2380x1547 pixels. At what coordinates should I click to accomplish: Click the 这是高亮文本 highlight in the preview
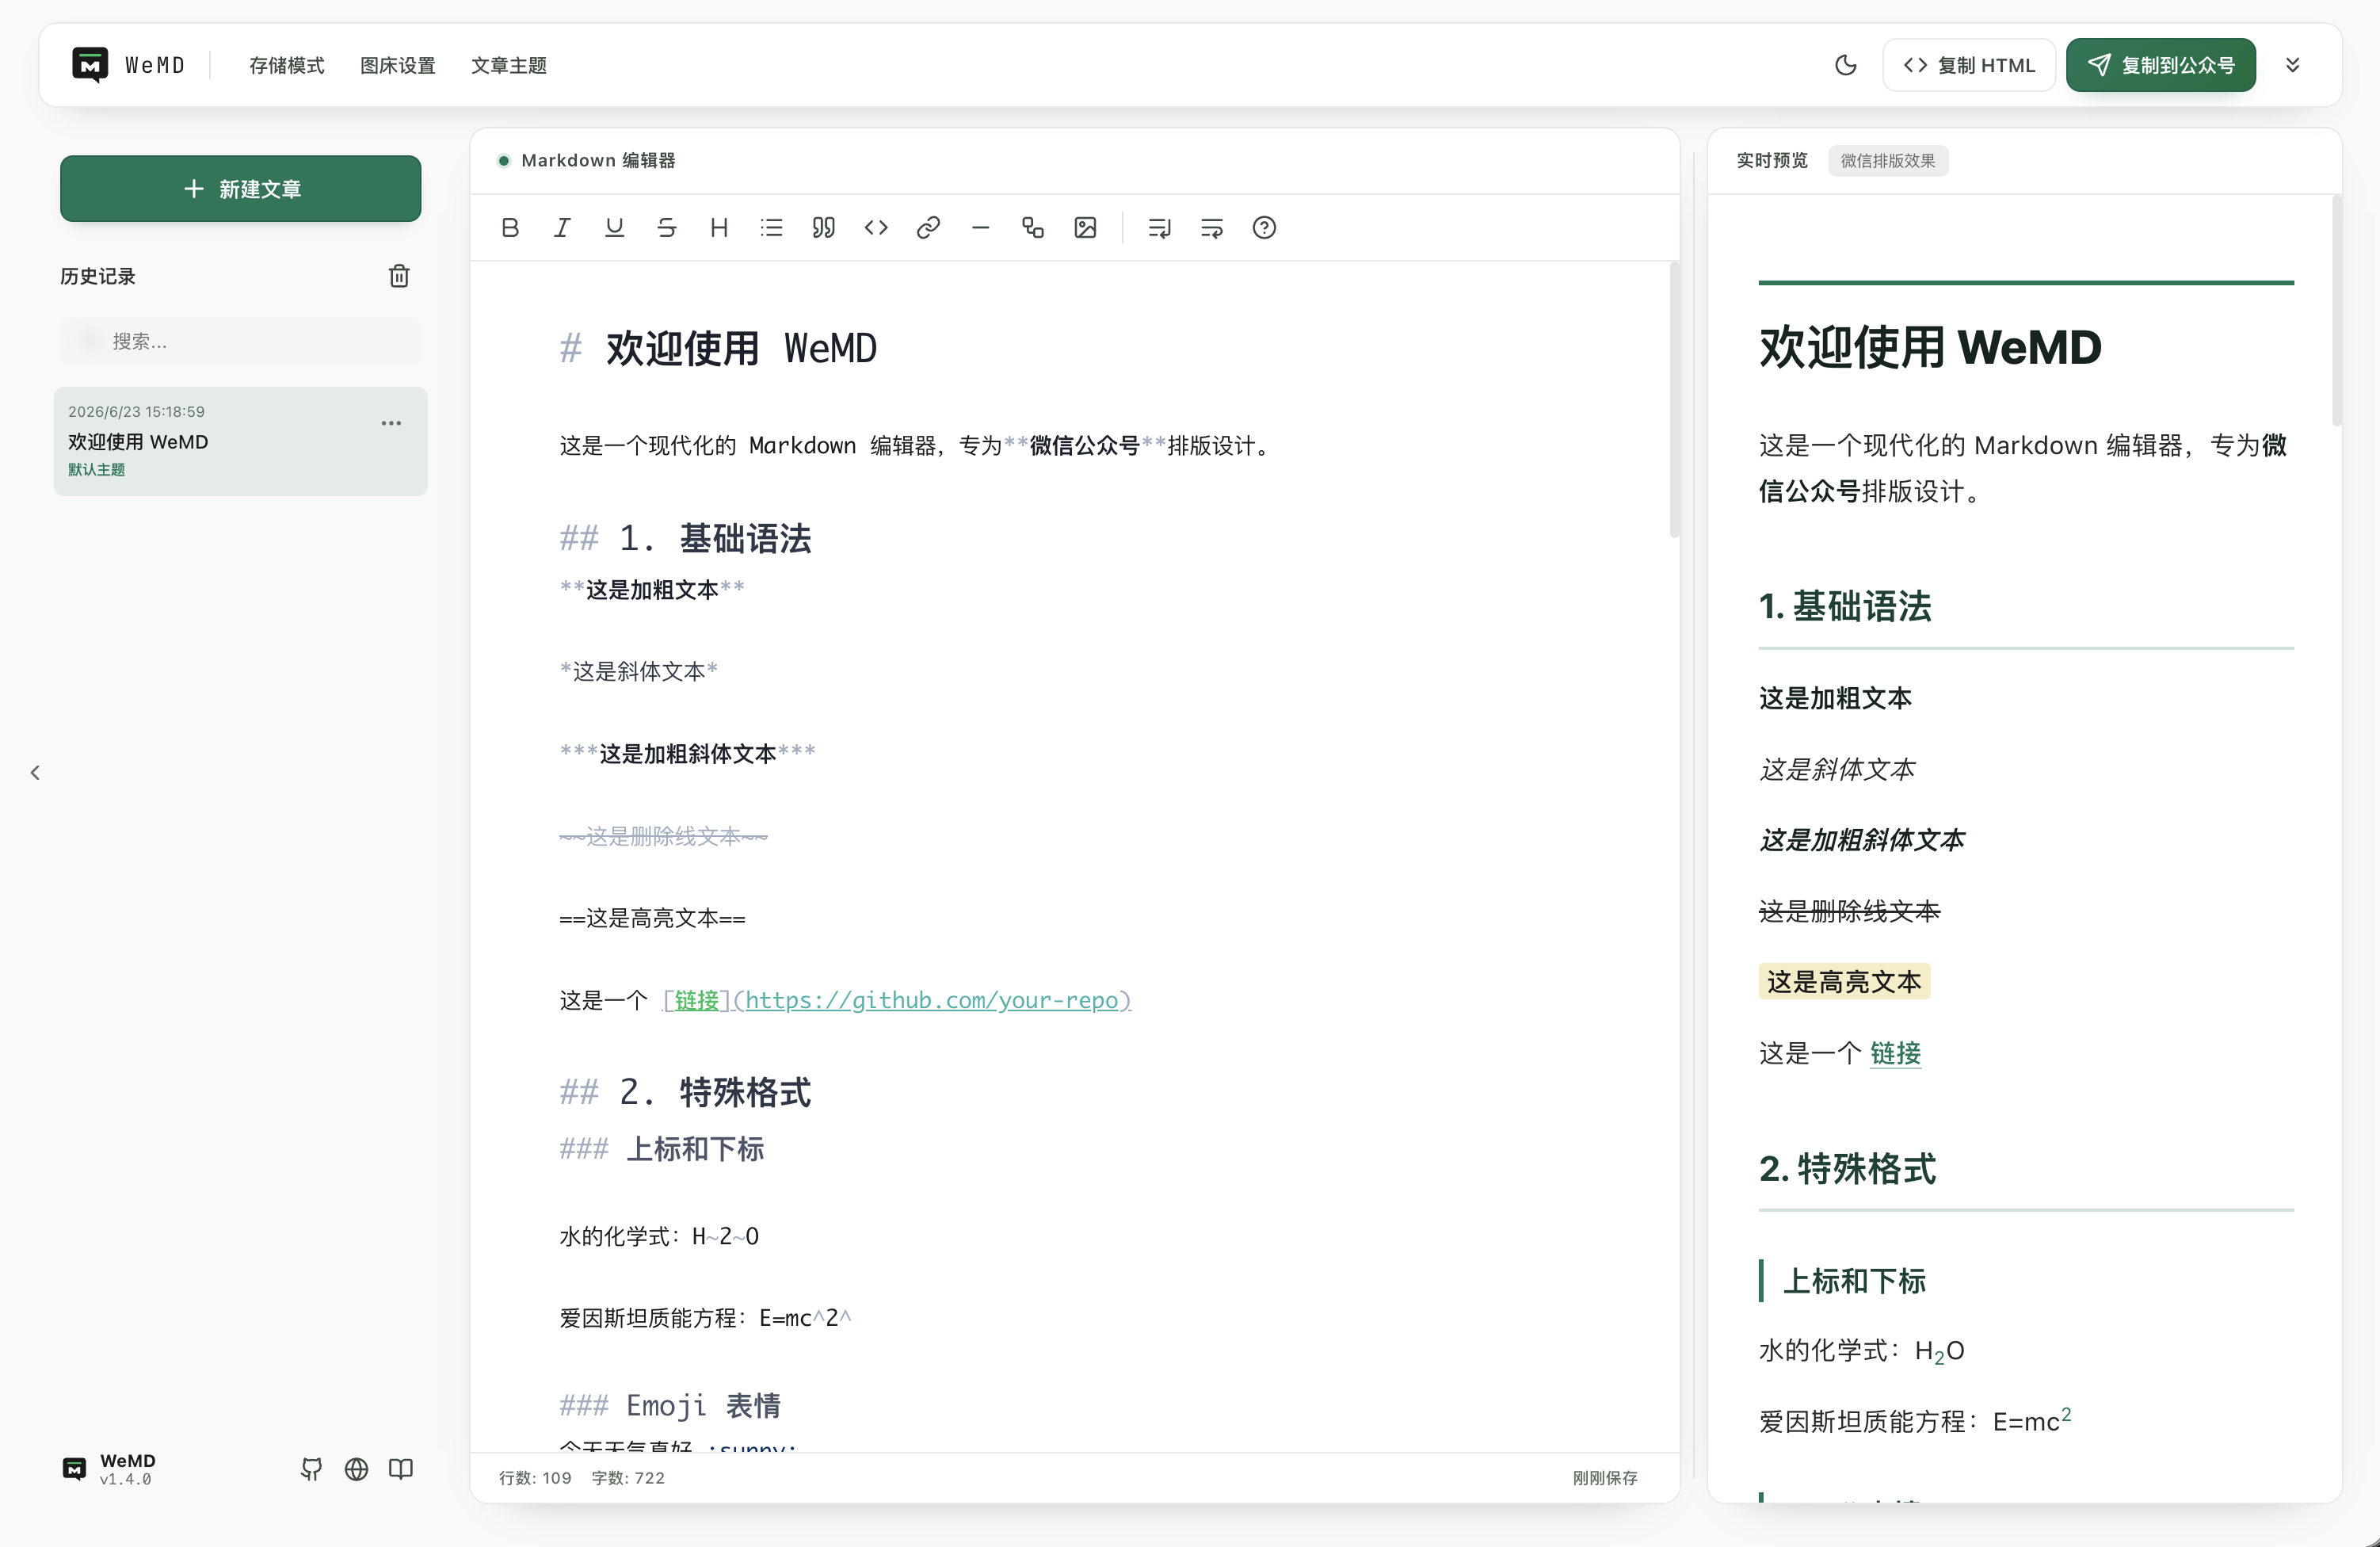(1844, 982)
